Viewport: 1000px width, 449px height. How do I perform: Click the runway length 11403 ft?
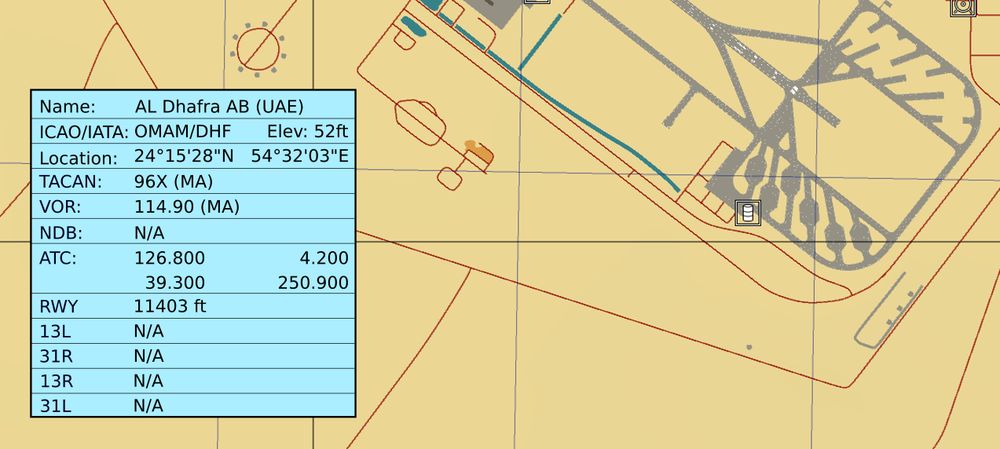[170, 306]
